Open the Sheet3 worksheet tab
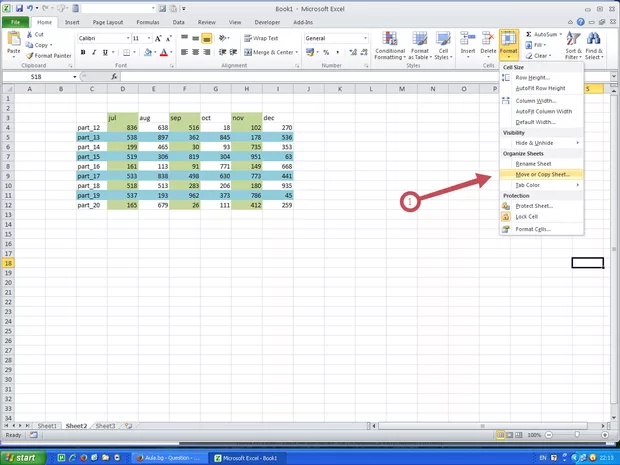The width and height of the screenshot is (620, 465). 105,425
